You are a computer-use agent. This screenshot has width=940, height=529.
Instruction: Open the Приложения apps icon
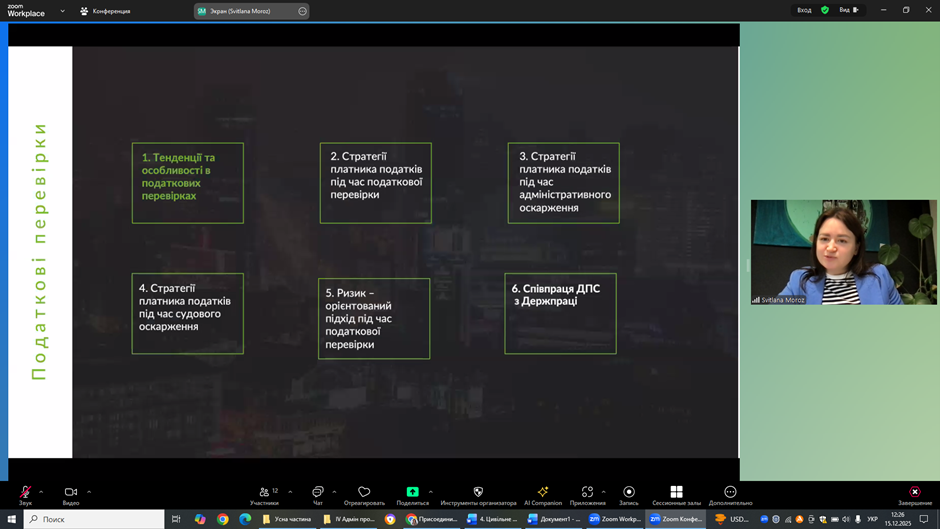[587, 493]
